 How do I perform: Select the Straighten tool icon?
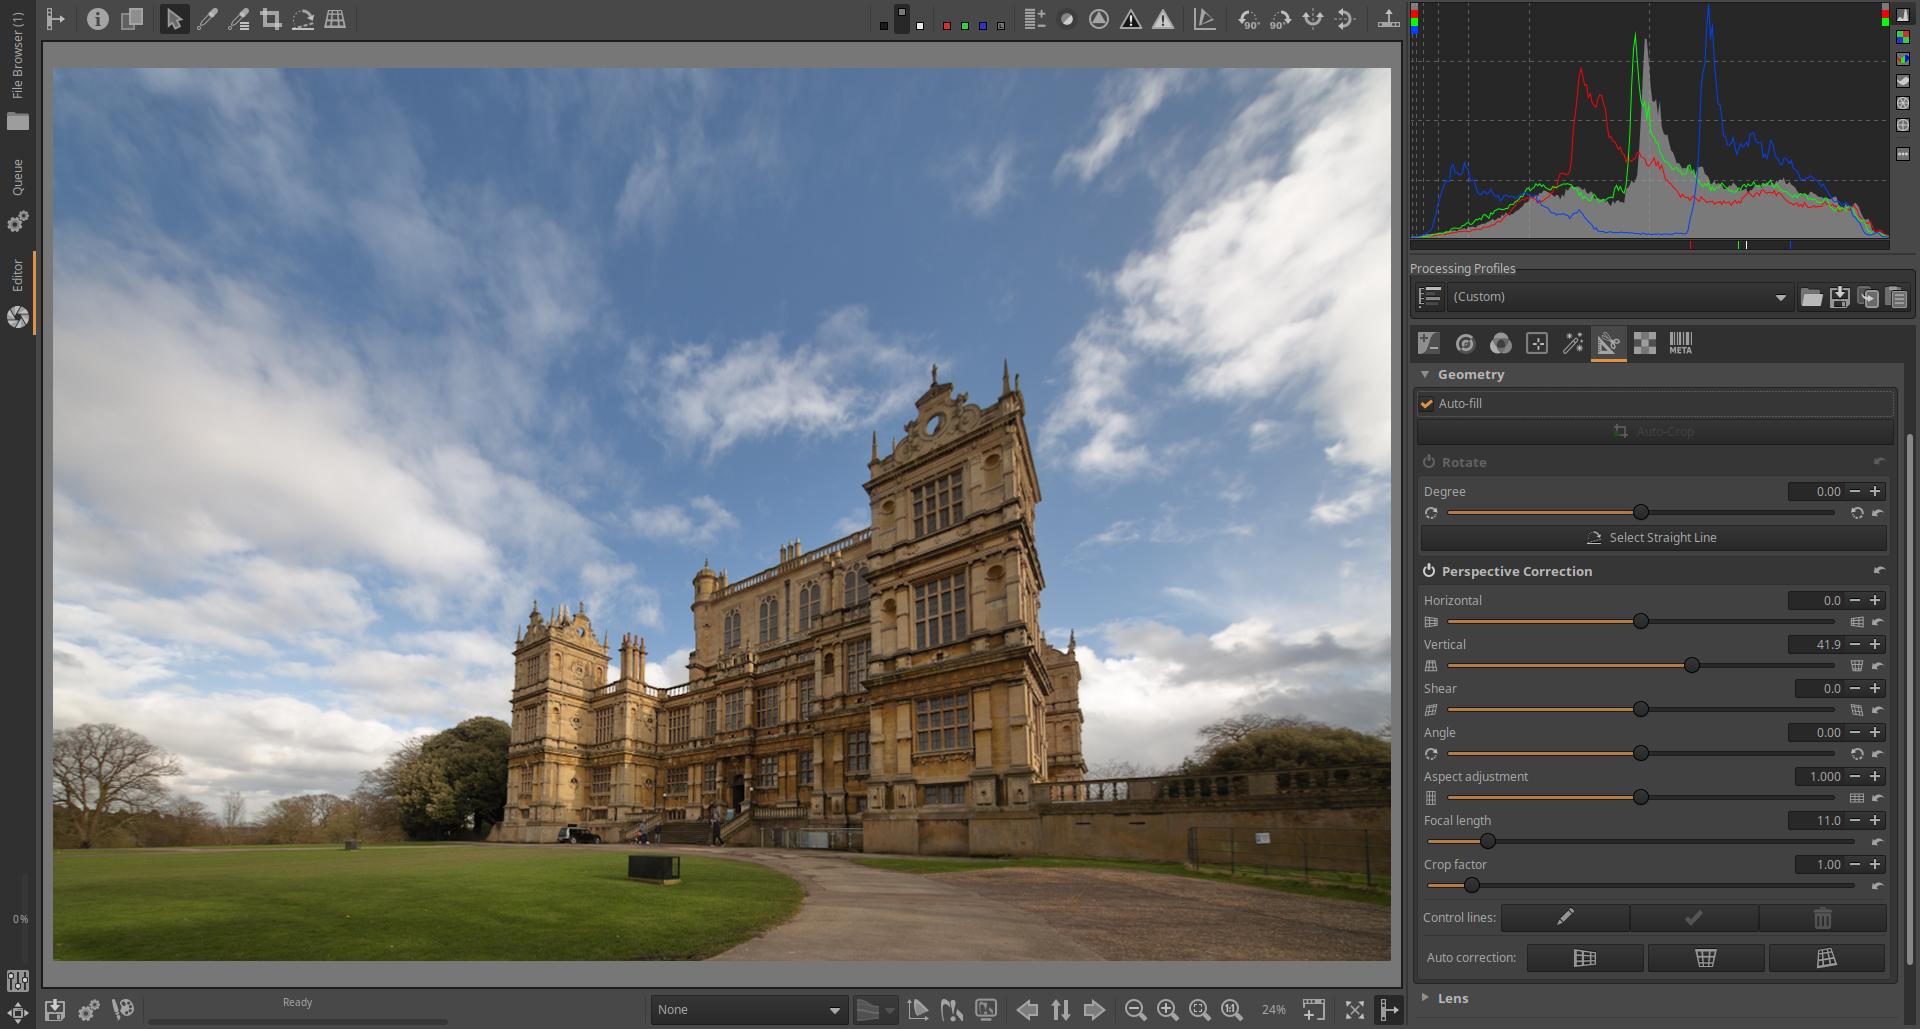[x=303, y=19]
